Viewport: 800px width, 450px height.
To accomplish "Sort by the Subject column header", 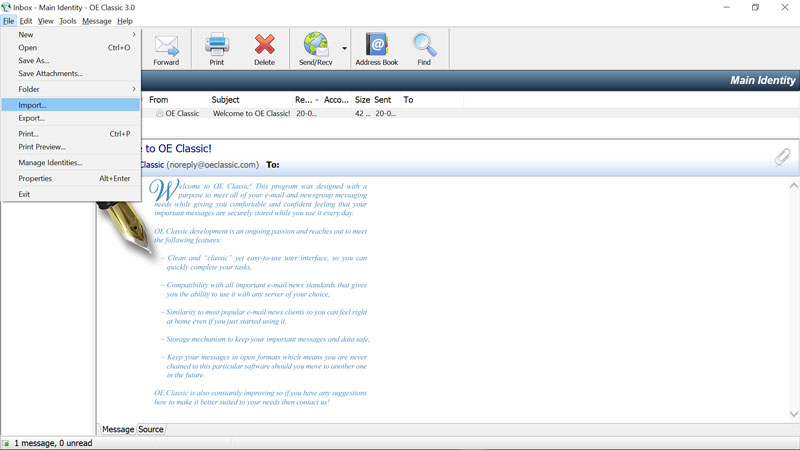I will pos(251,99).
